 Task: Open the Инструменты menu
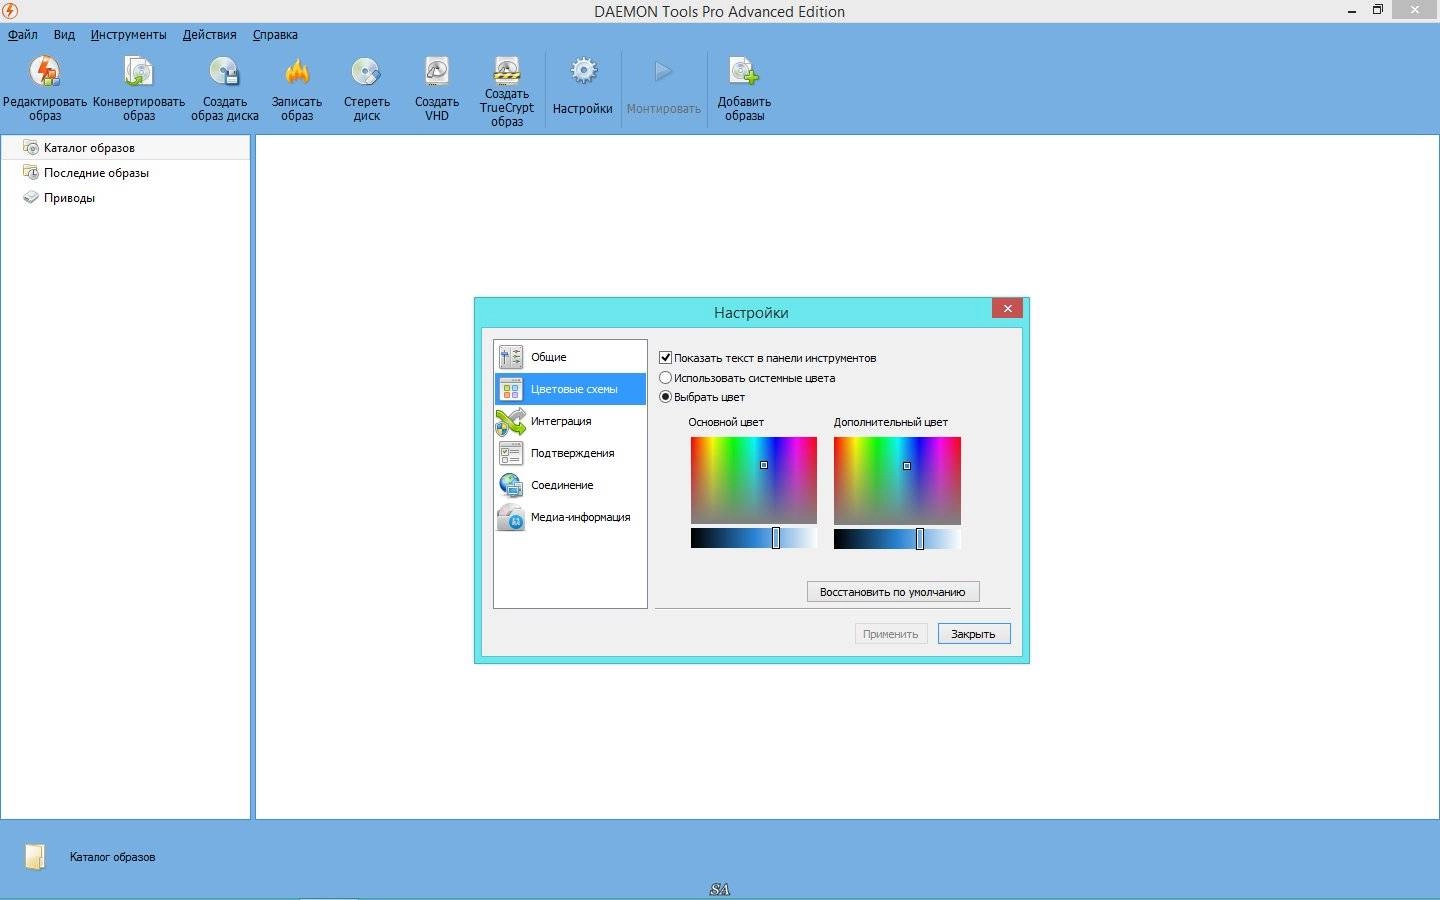coord(128,34)
